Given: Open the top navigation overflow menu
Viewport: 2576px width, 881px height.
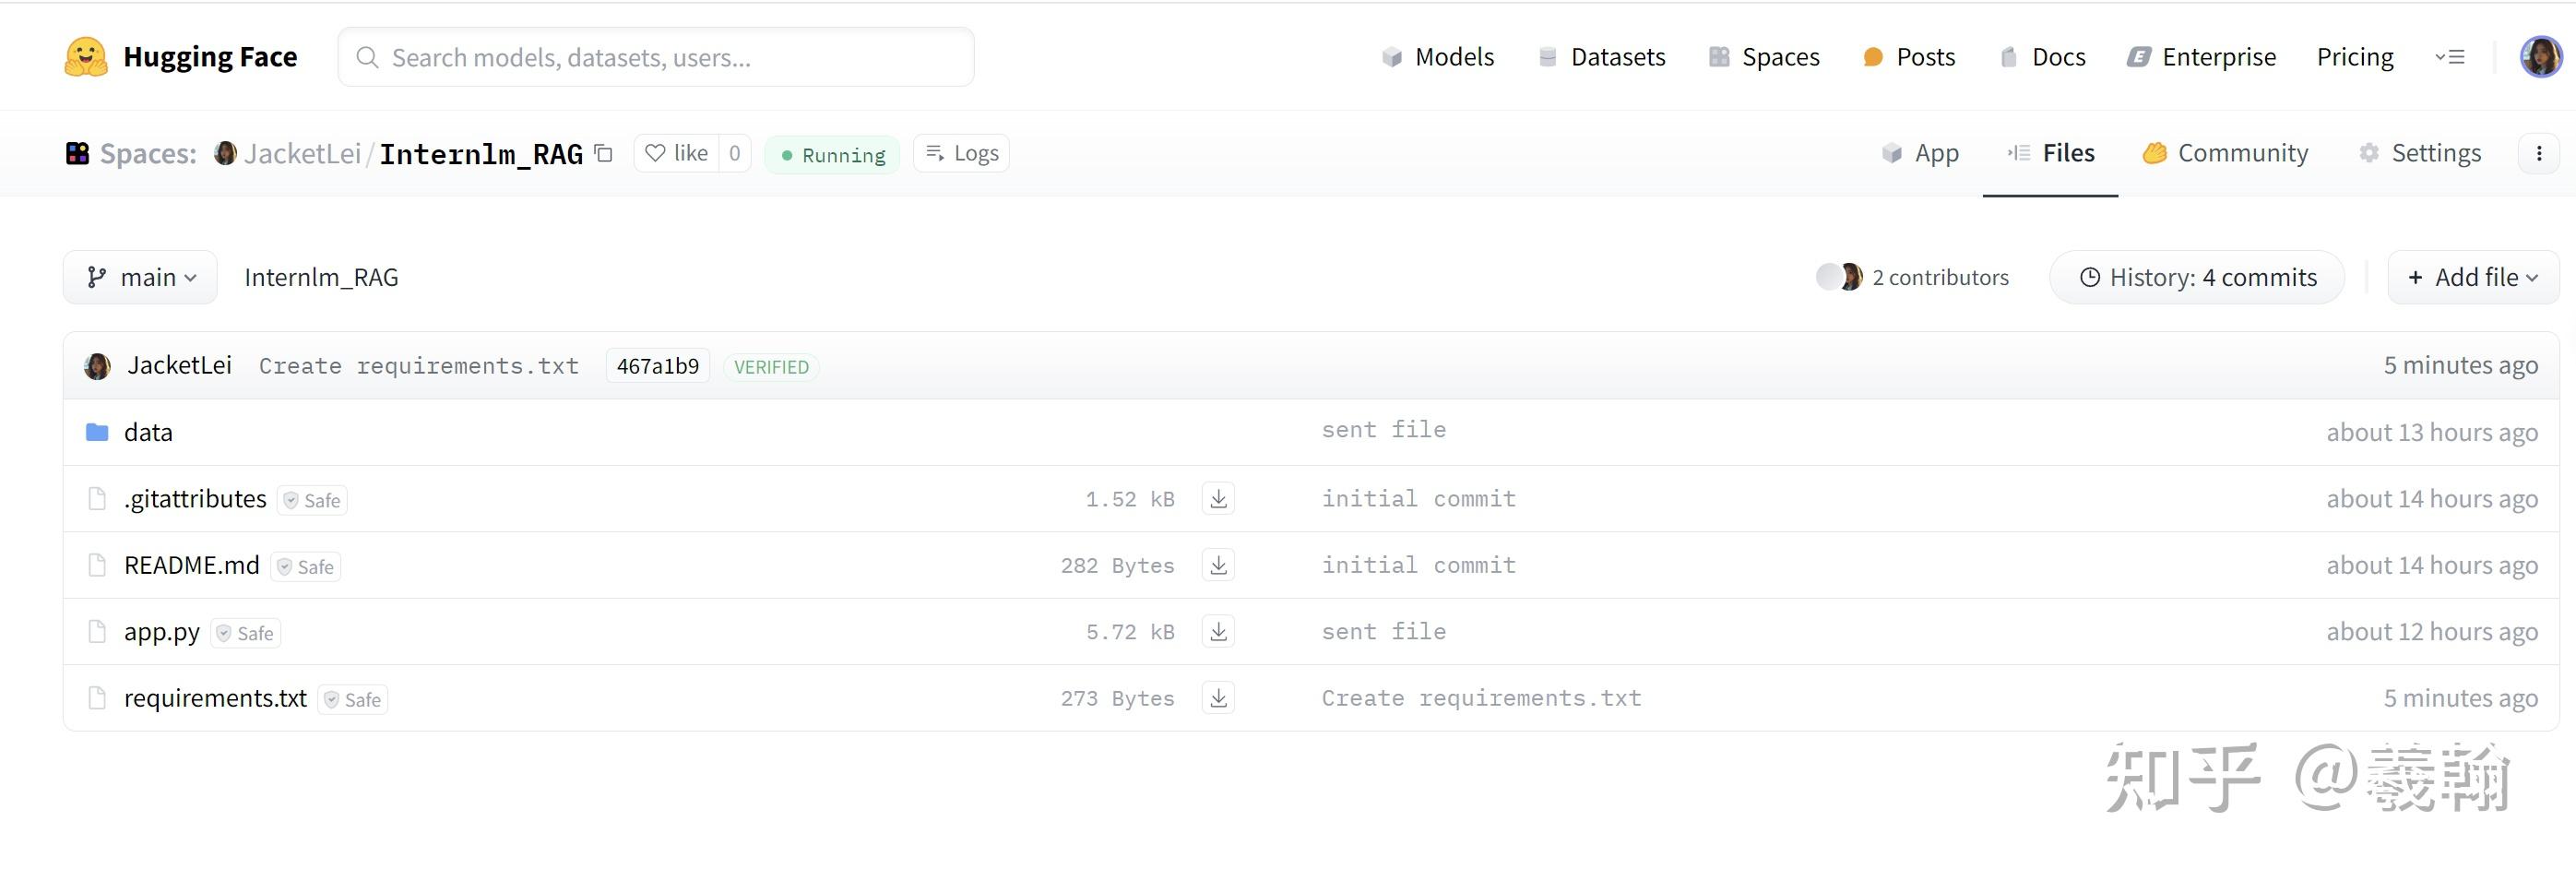Looking at the screenshot, I should 2450,56.
